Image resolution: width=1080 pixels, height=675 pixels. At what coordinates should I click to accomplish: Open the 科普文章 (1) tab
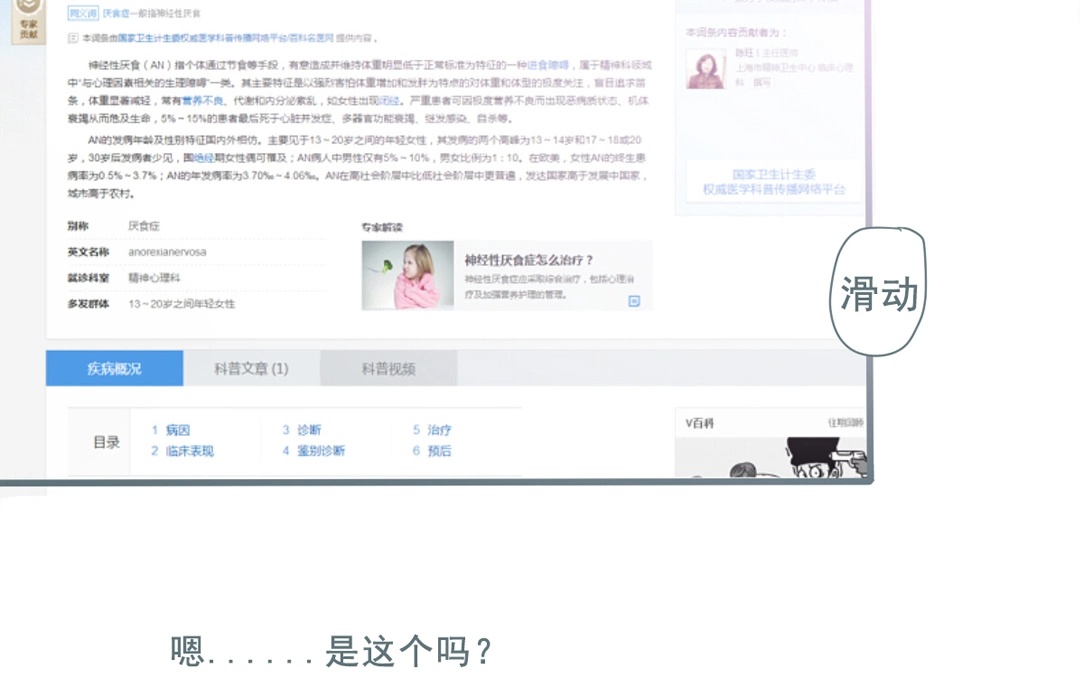(251, 369)
